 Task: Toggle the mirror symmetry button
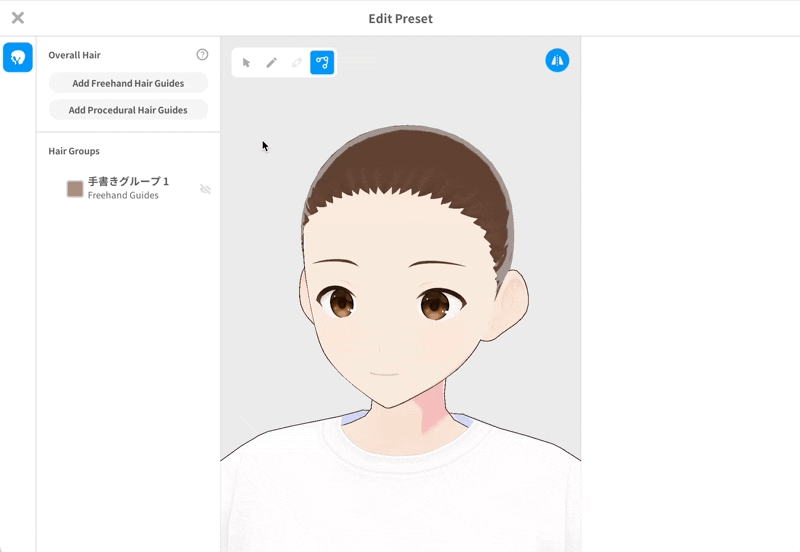(557, 60)
